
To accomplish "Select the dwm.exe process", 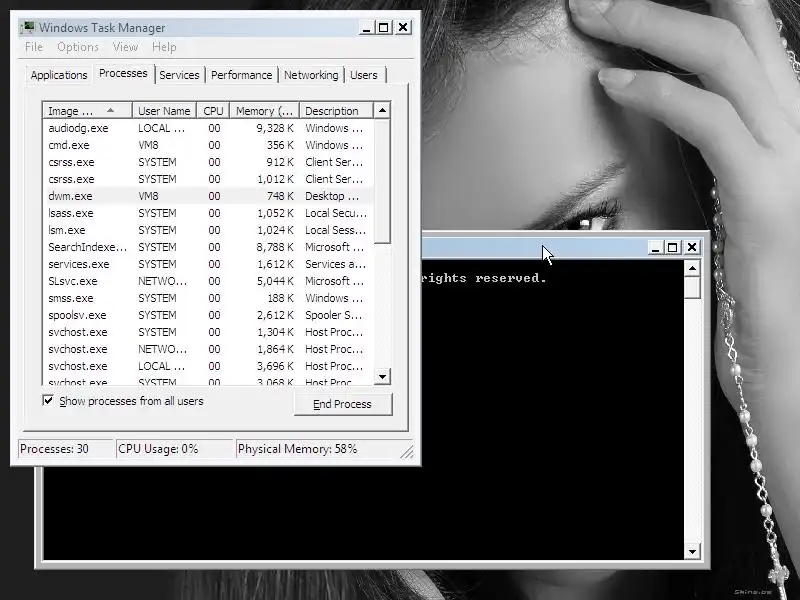I will click(209, 196).
